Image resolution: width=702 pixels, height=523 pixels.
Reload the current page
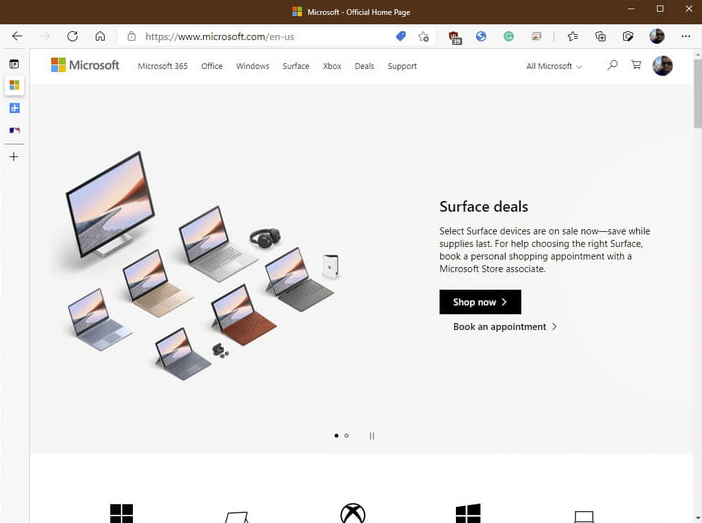[73, 36]
